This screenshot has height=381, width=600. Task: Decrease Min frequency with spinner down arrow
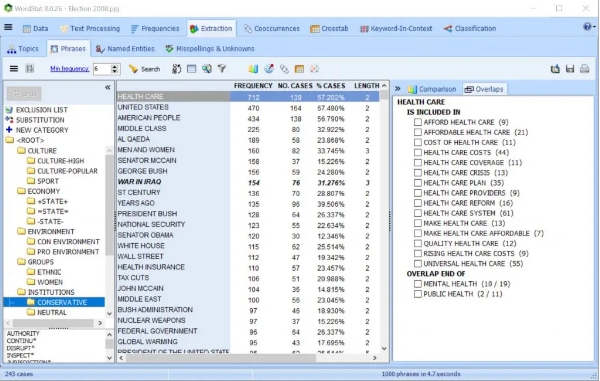[114, 72]
